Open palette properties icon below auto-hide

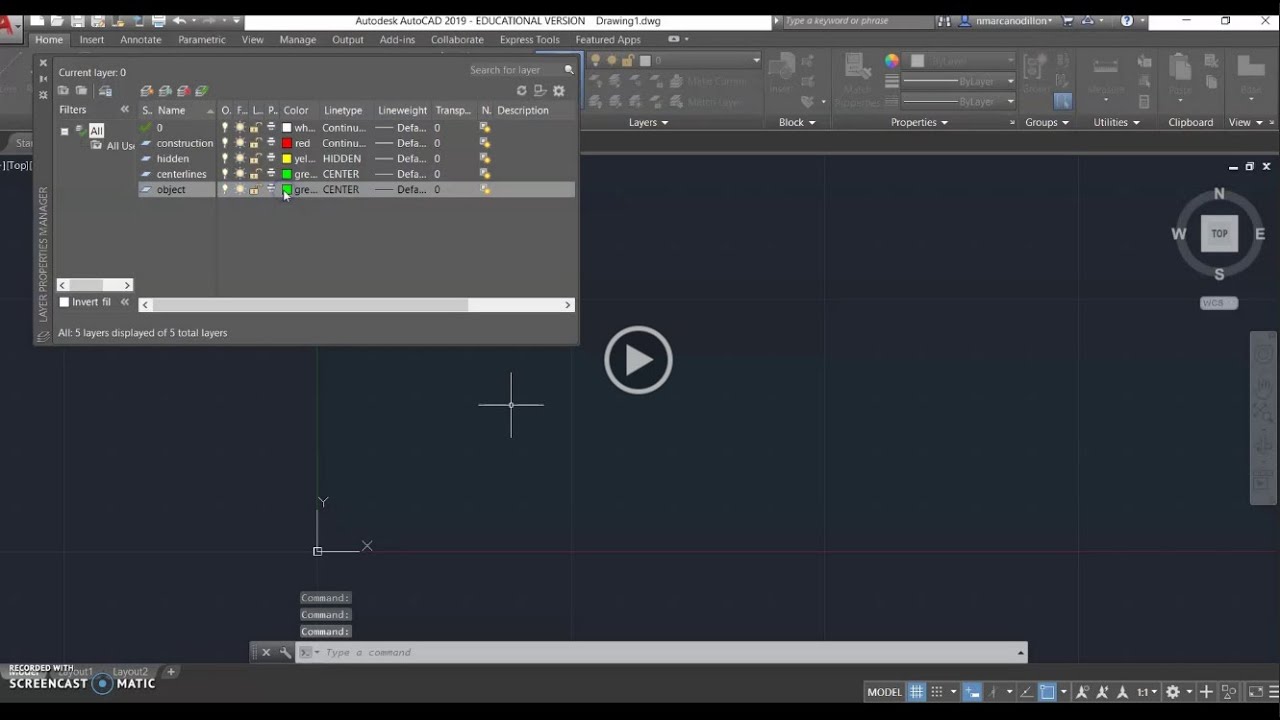pyautogui.click(x=43, y=94)
